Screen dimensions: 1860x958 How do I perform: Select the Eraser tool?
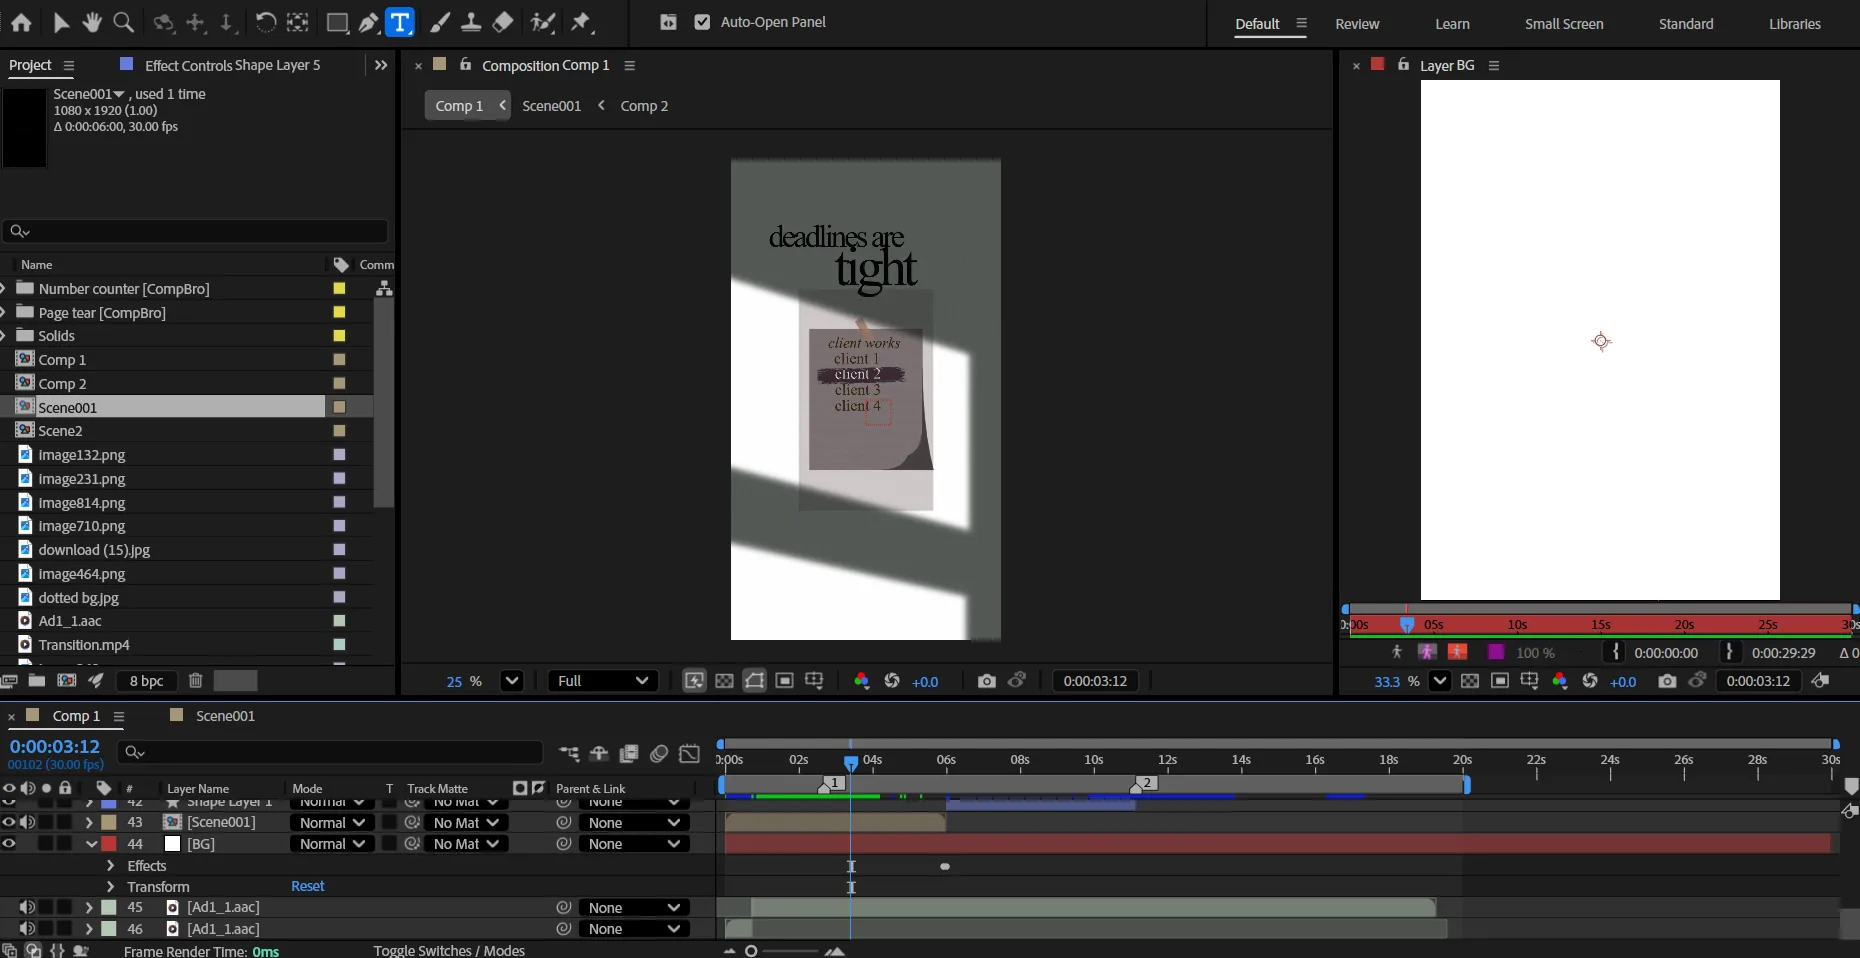click(x=503, y=22)
